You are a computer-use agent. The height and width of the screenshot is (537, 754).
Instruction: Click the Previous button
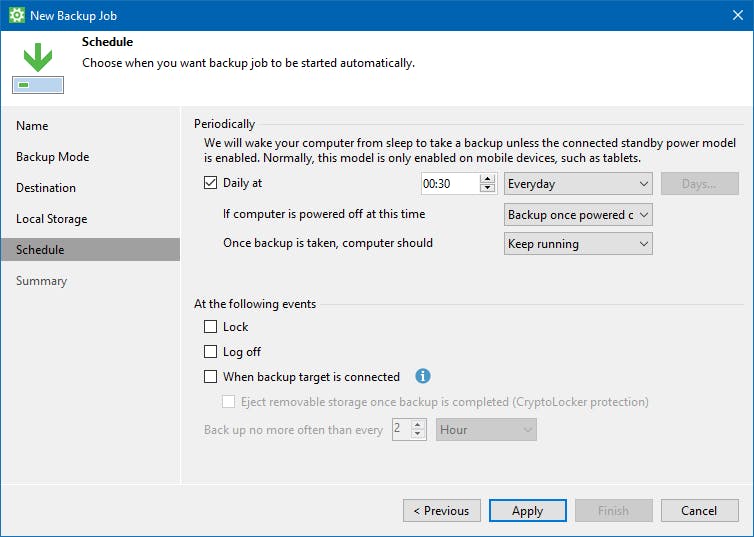(x=441, y=511)
